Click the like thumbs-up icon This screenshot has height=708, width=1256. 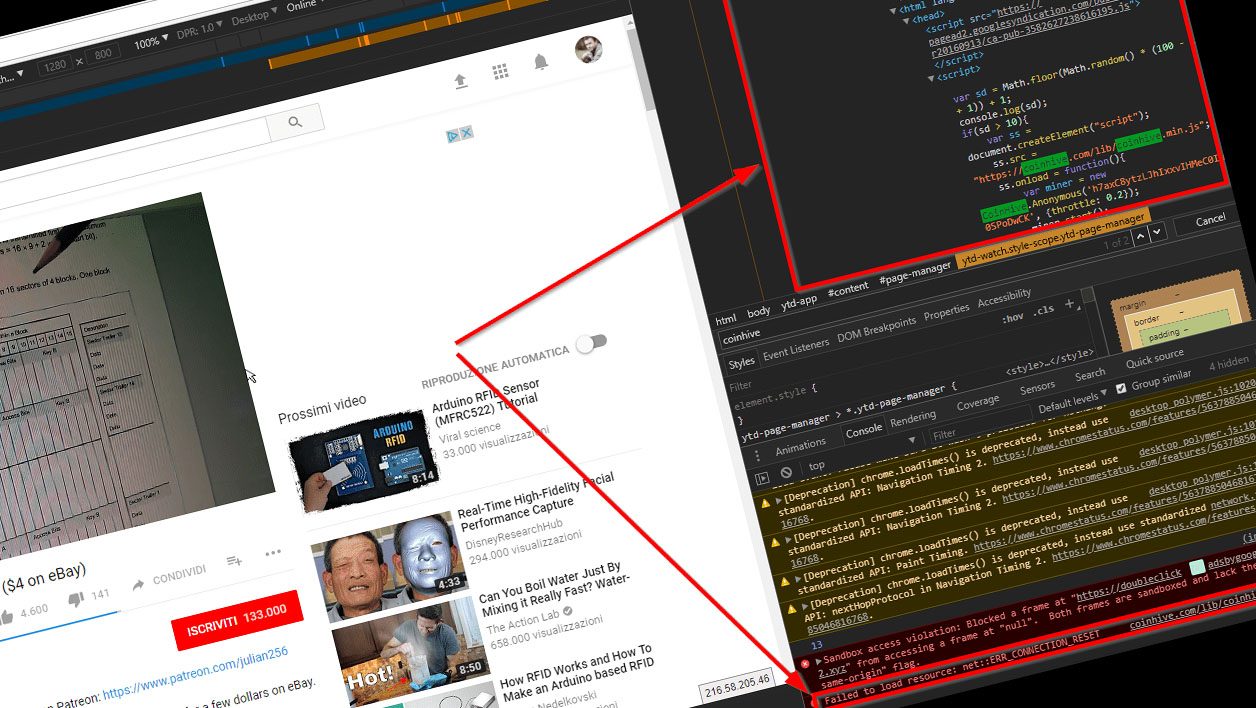coord(7,617)
